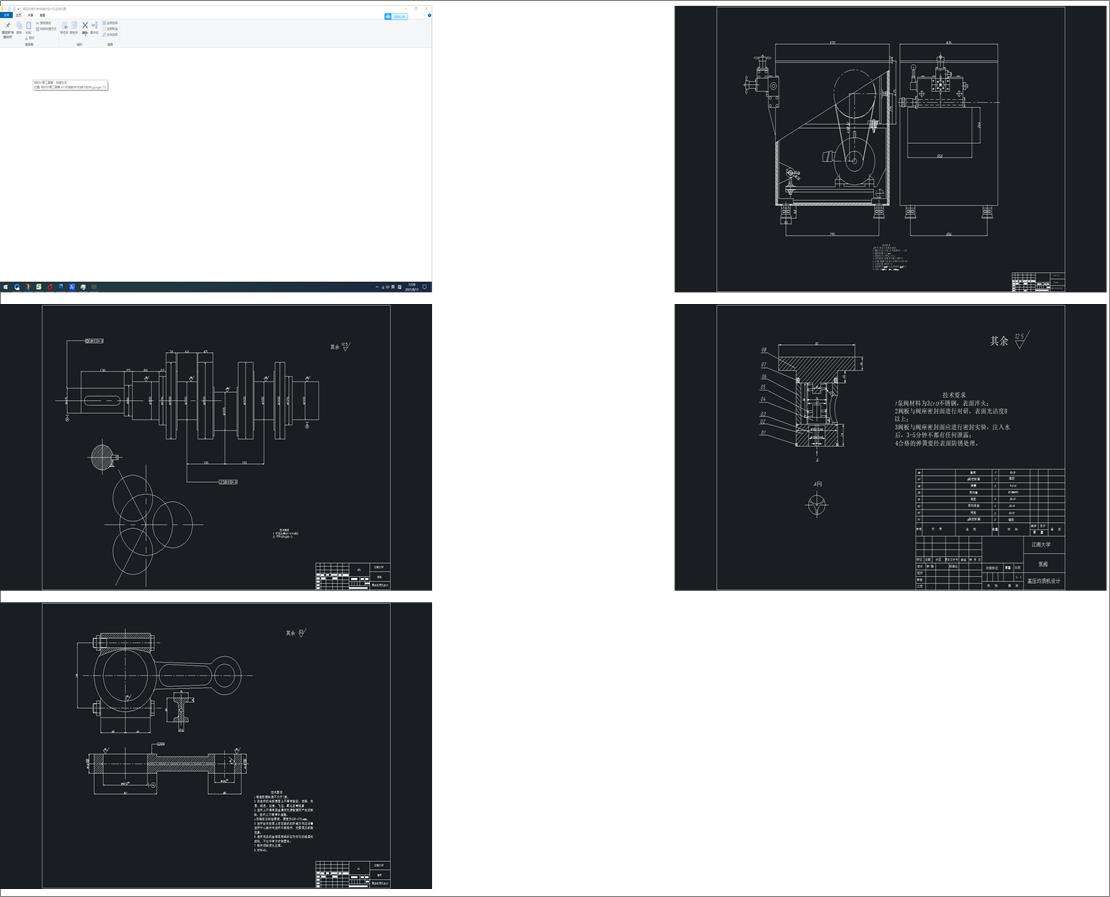1110x897 pixels.
Task: Click the green taskbar application icon
Action: [x=39, y=287]
